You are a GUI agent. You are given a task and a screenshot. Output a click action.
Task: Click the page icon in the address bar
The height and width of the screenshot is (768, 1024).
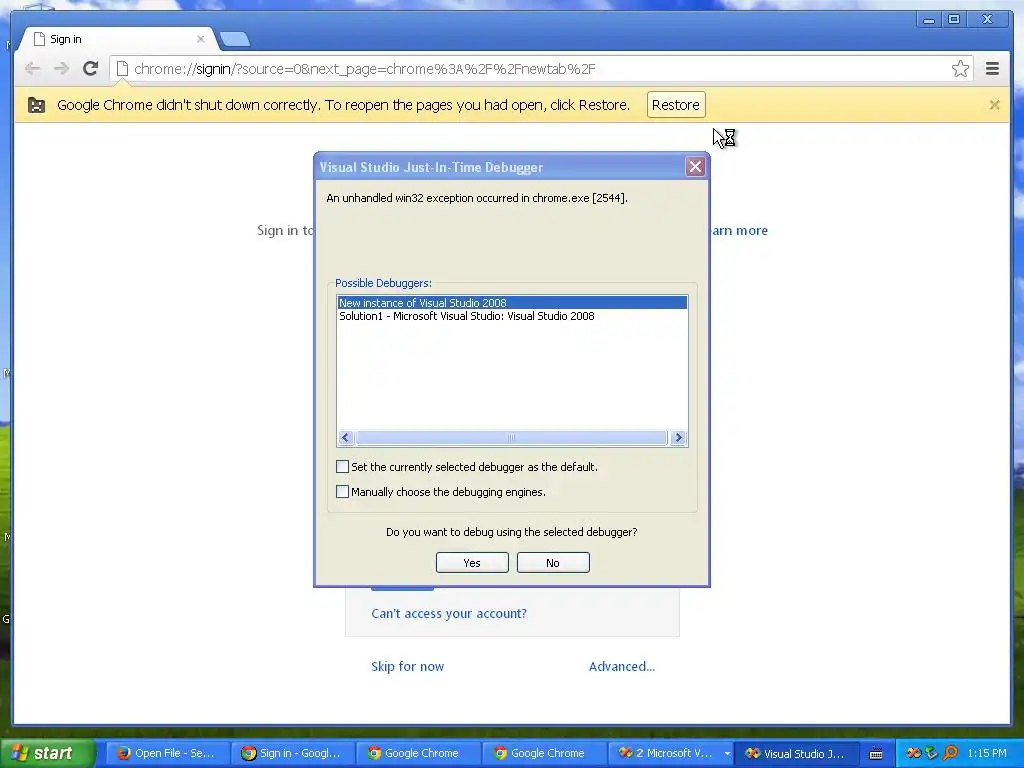122,69
